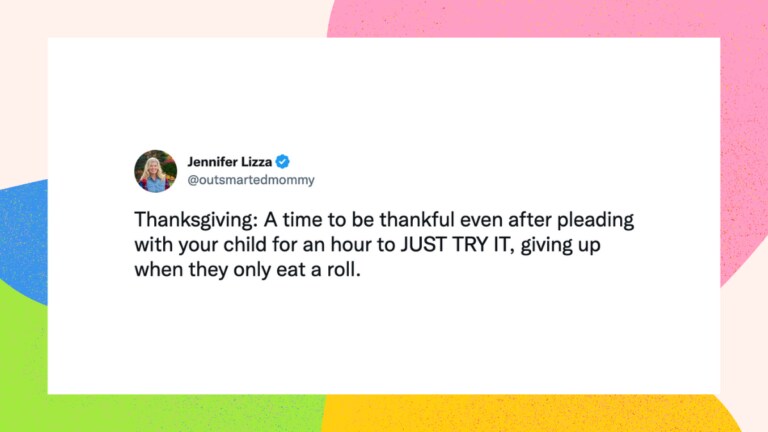The width and height of the screenshot is (768, 432).
Task: Click the word "Thanksgiving:" in the tweet
Action: [x=196, y=220]
